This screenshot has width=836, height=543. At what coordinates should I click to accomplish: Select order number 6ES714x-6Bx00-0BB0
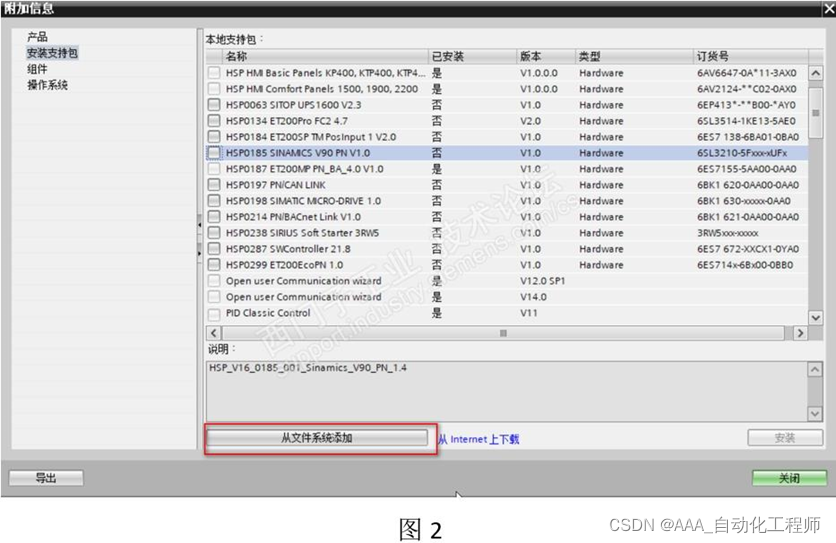click(745, 265)
